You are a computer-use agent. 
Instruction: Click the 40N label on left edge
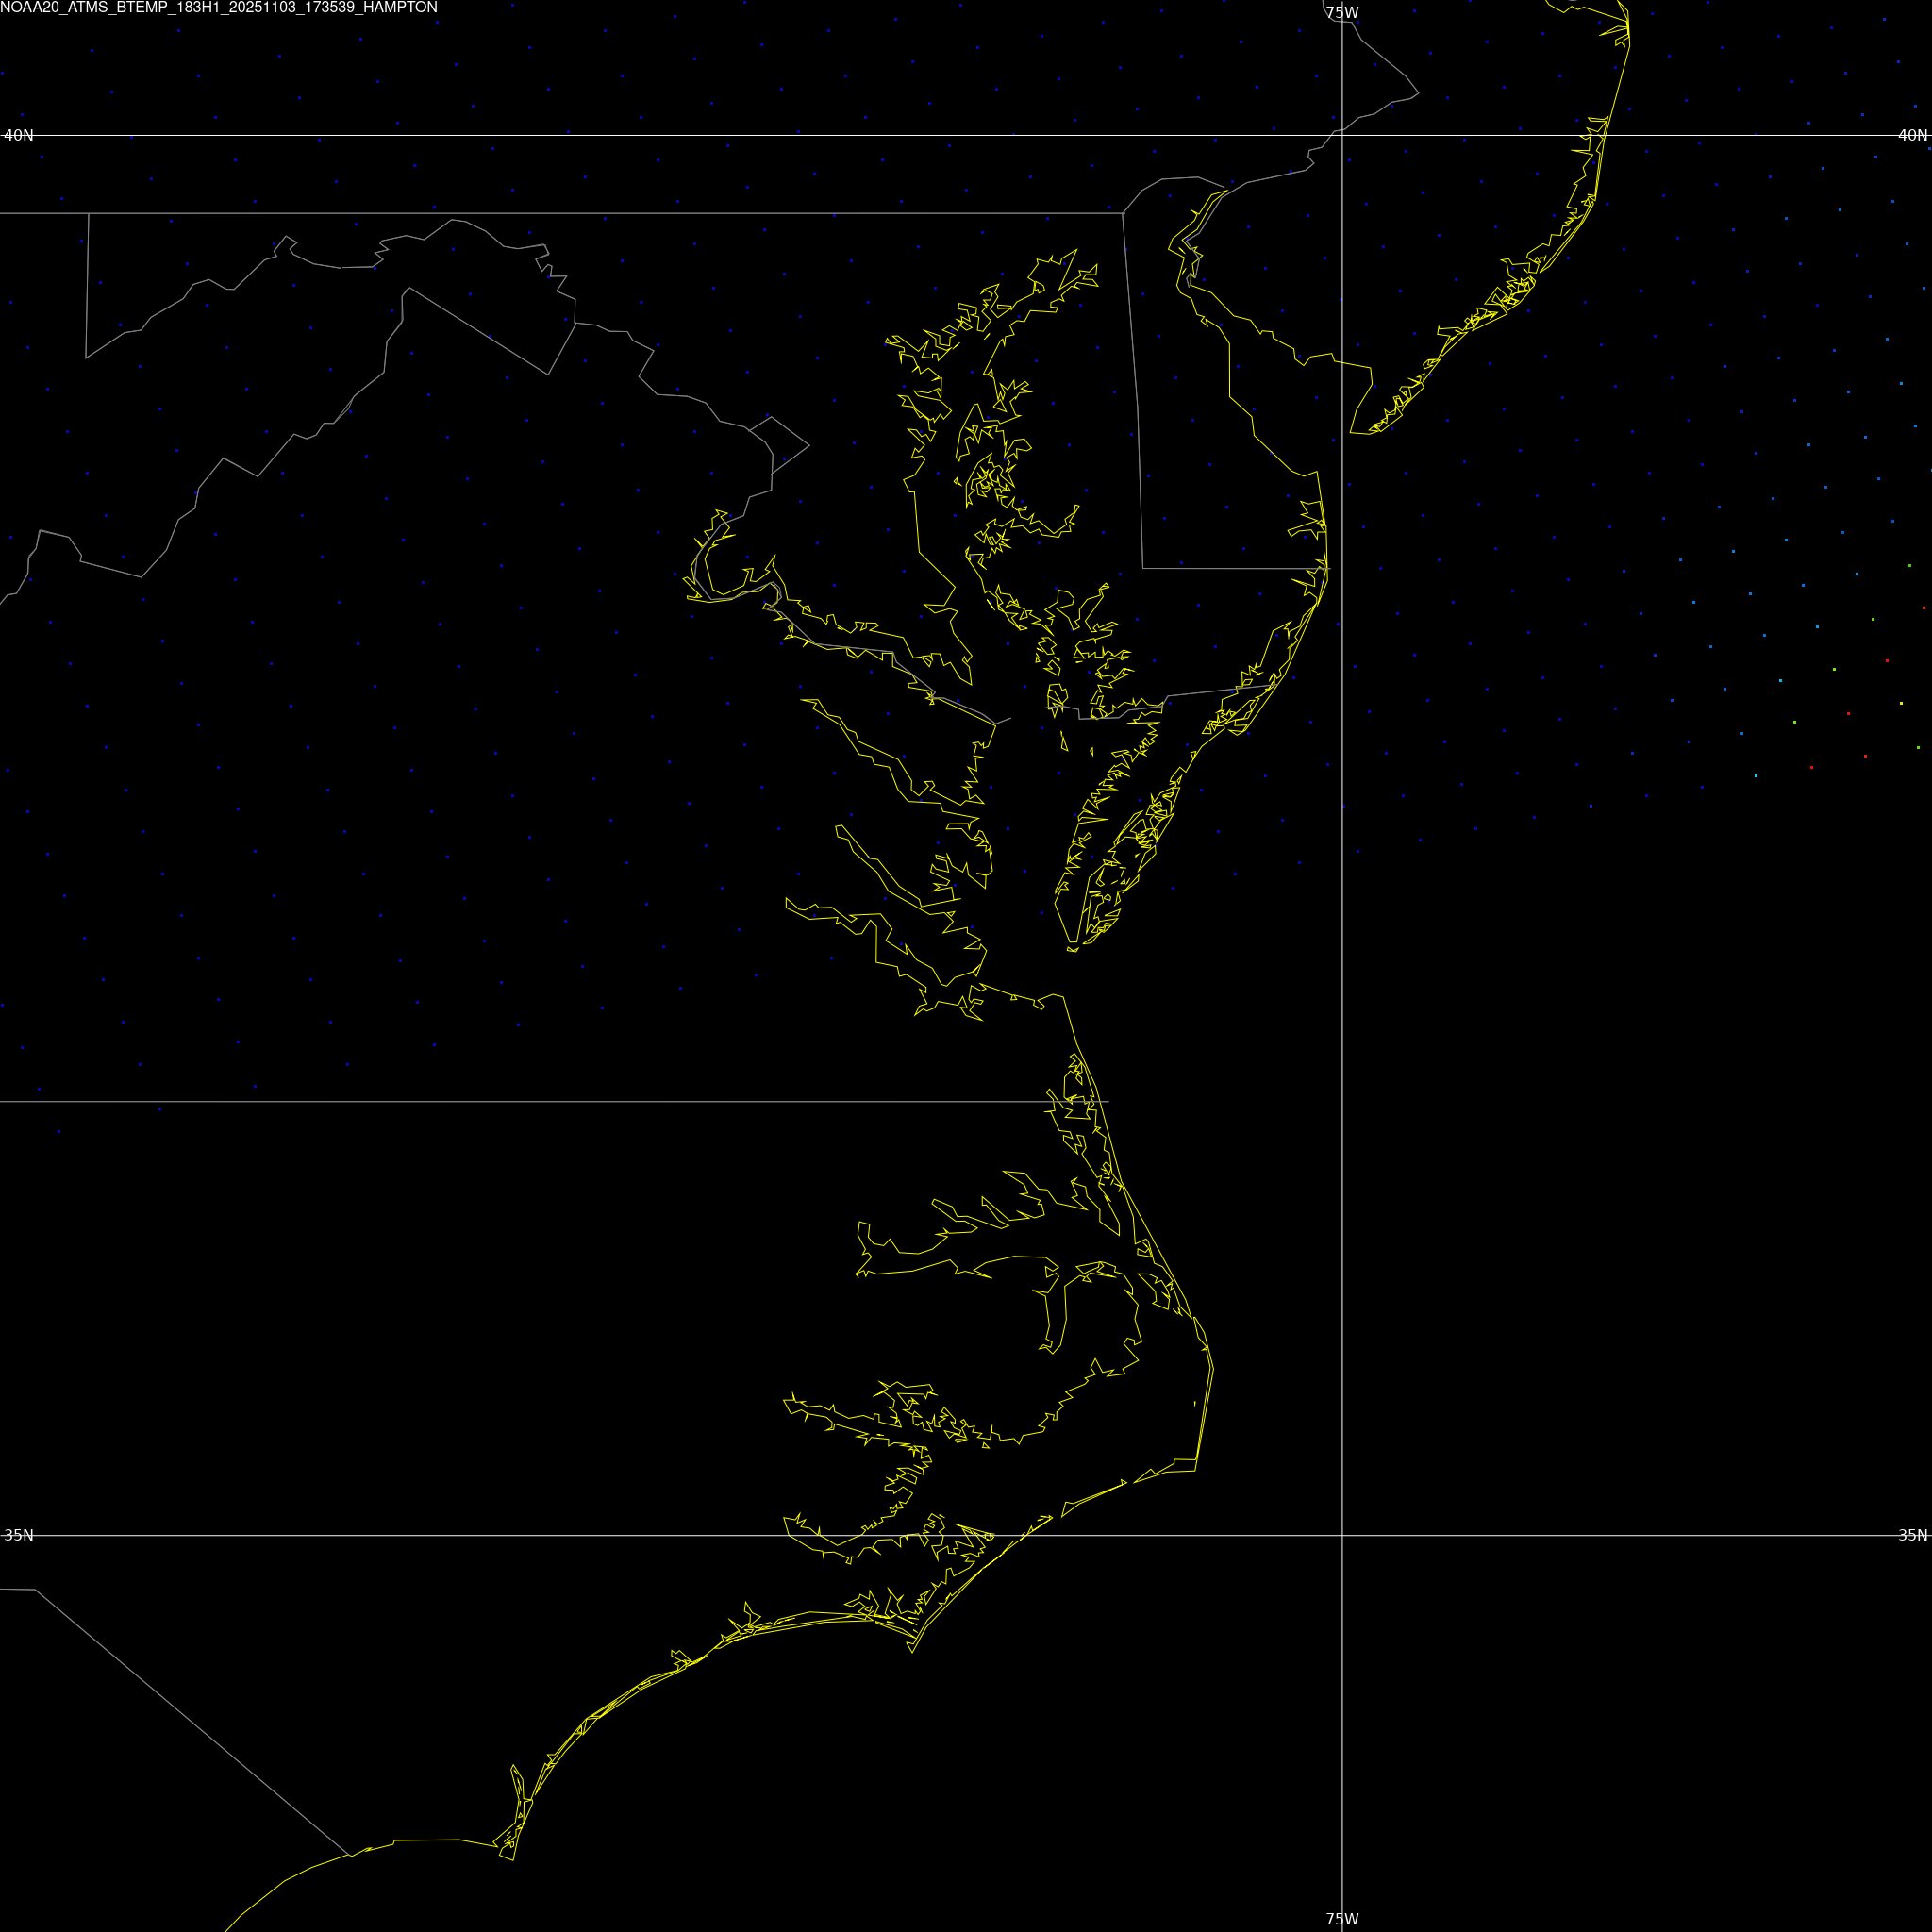[18, 135]
